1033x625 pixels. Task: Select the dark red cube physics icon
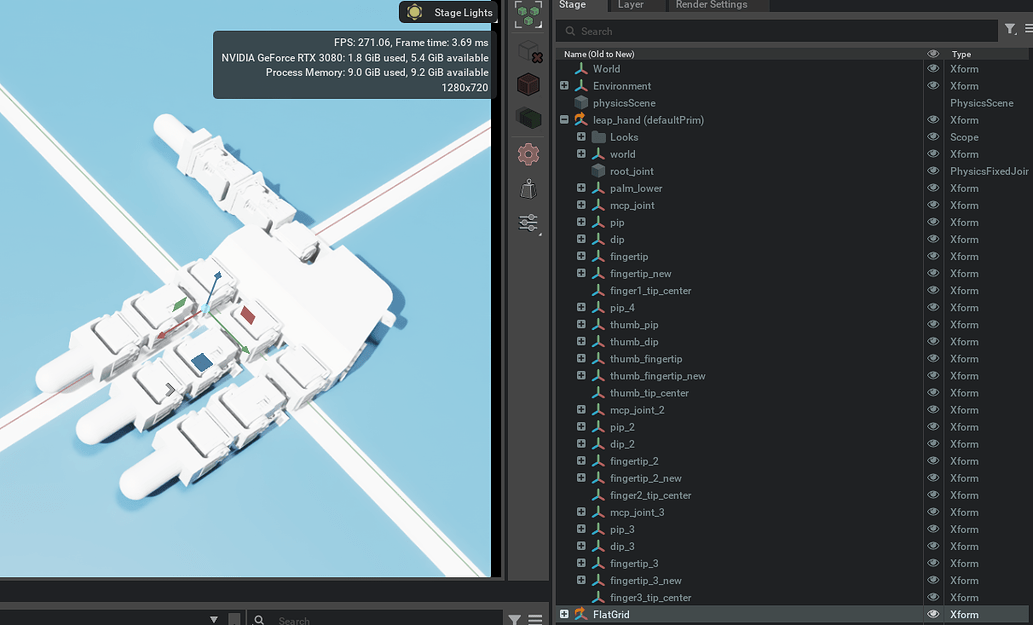click(528, 84)
